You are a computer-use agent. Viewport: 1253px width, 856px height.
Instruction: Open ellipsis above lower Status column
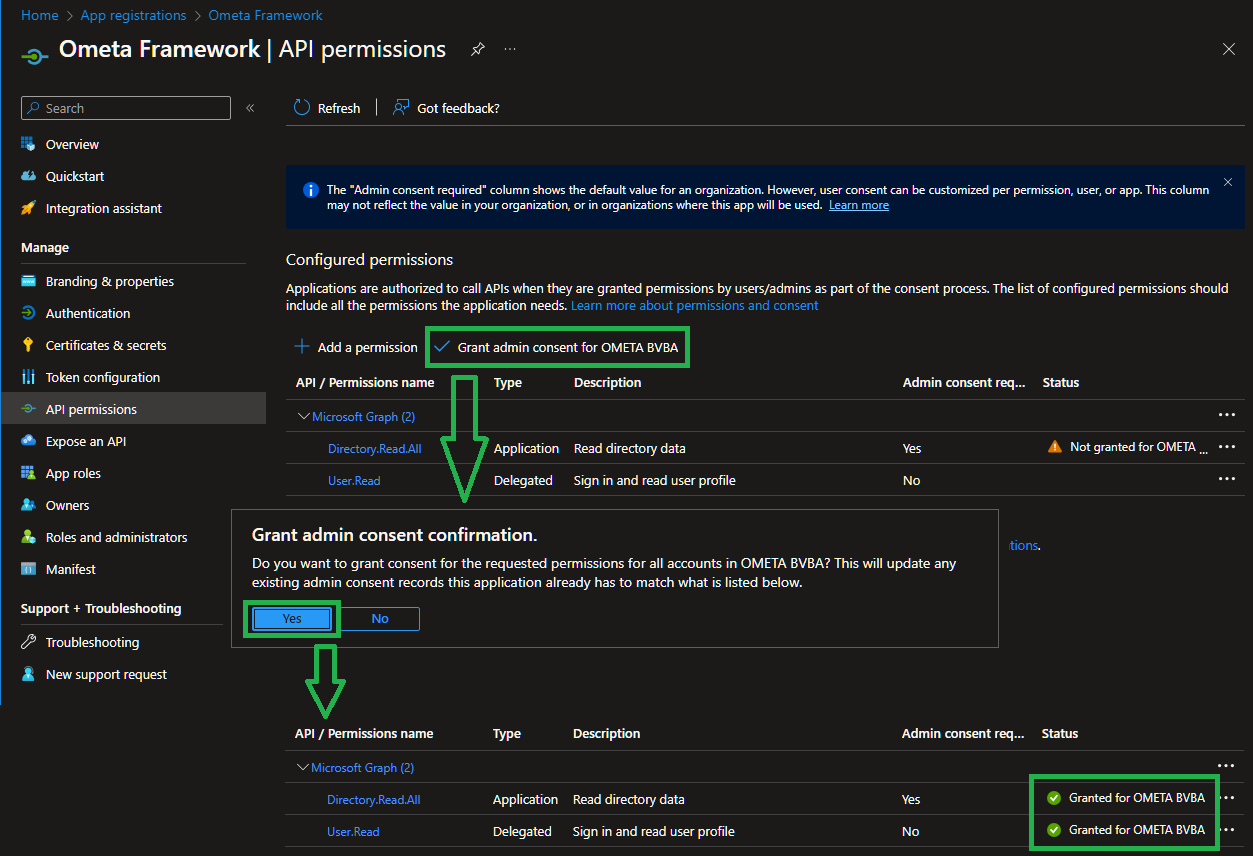click(1226, 766)
